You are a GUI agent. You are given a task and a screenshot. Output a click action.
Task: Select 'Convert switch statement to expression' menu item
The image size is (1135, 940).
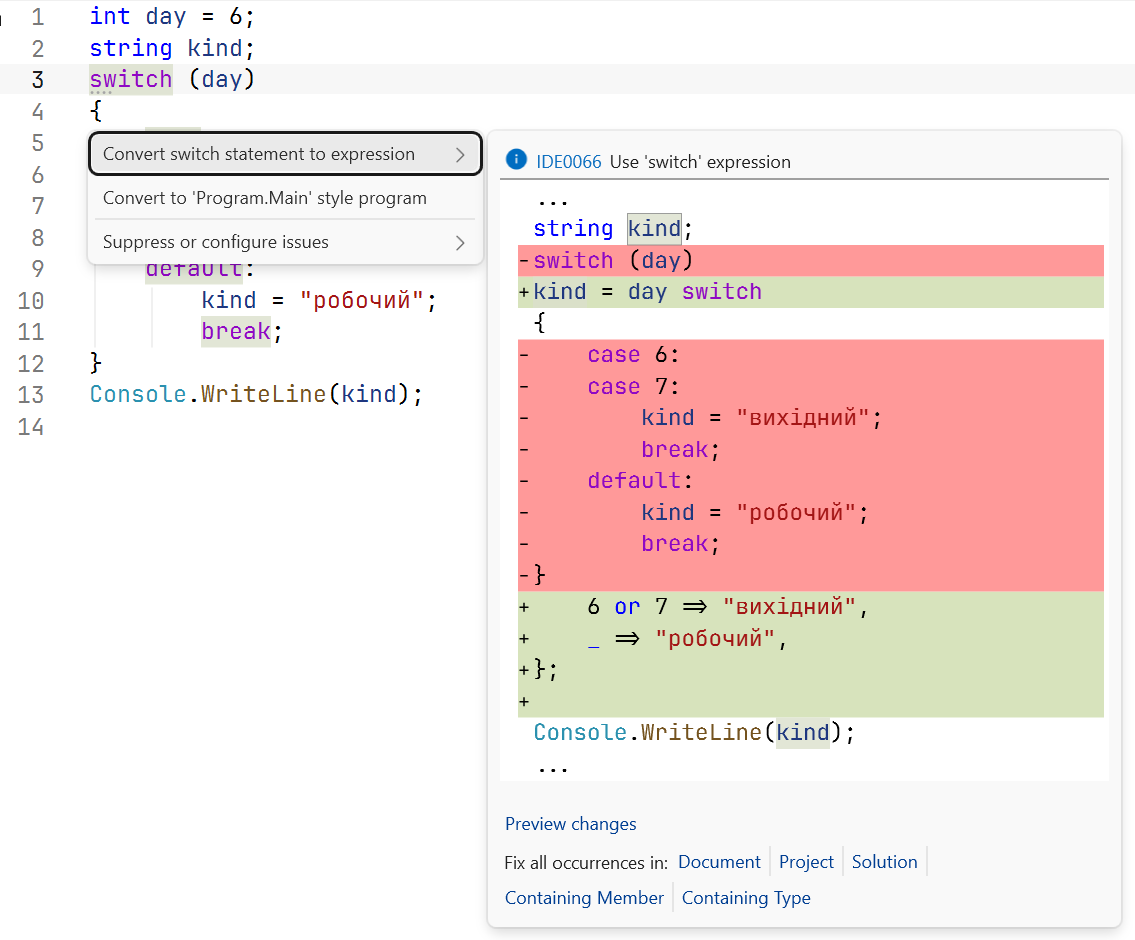(285, 153)
